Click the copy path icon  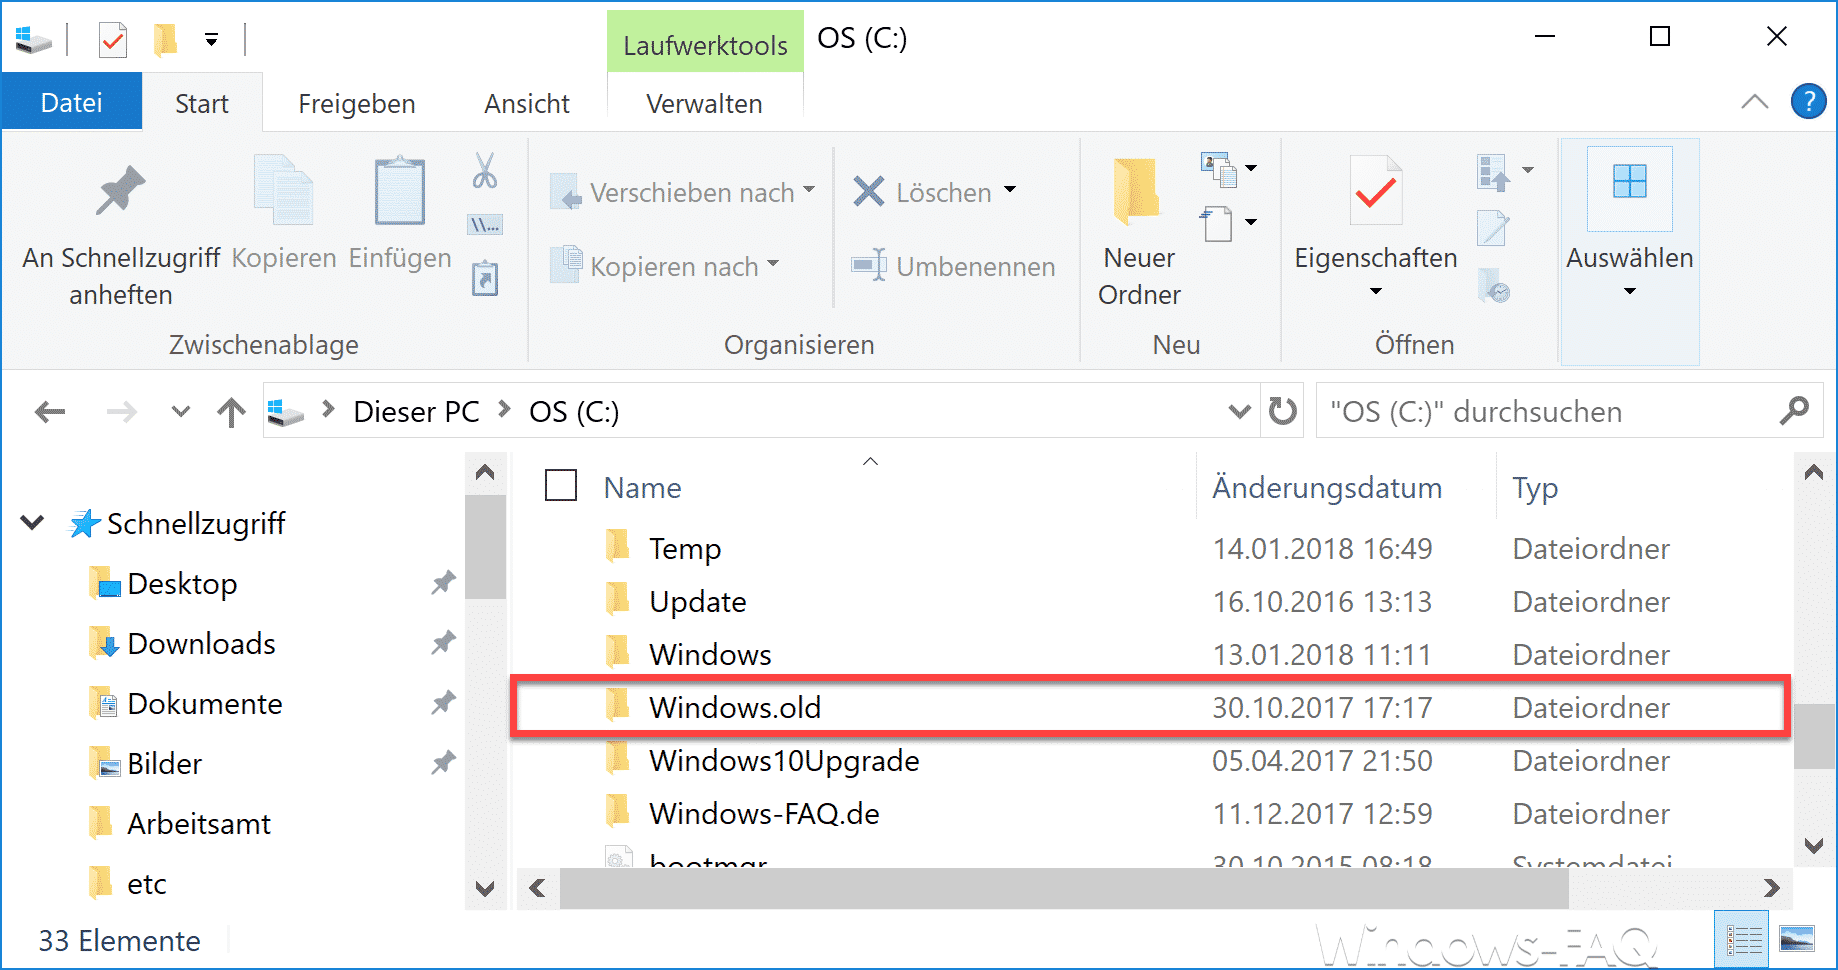click(485, 225)
